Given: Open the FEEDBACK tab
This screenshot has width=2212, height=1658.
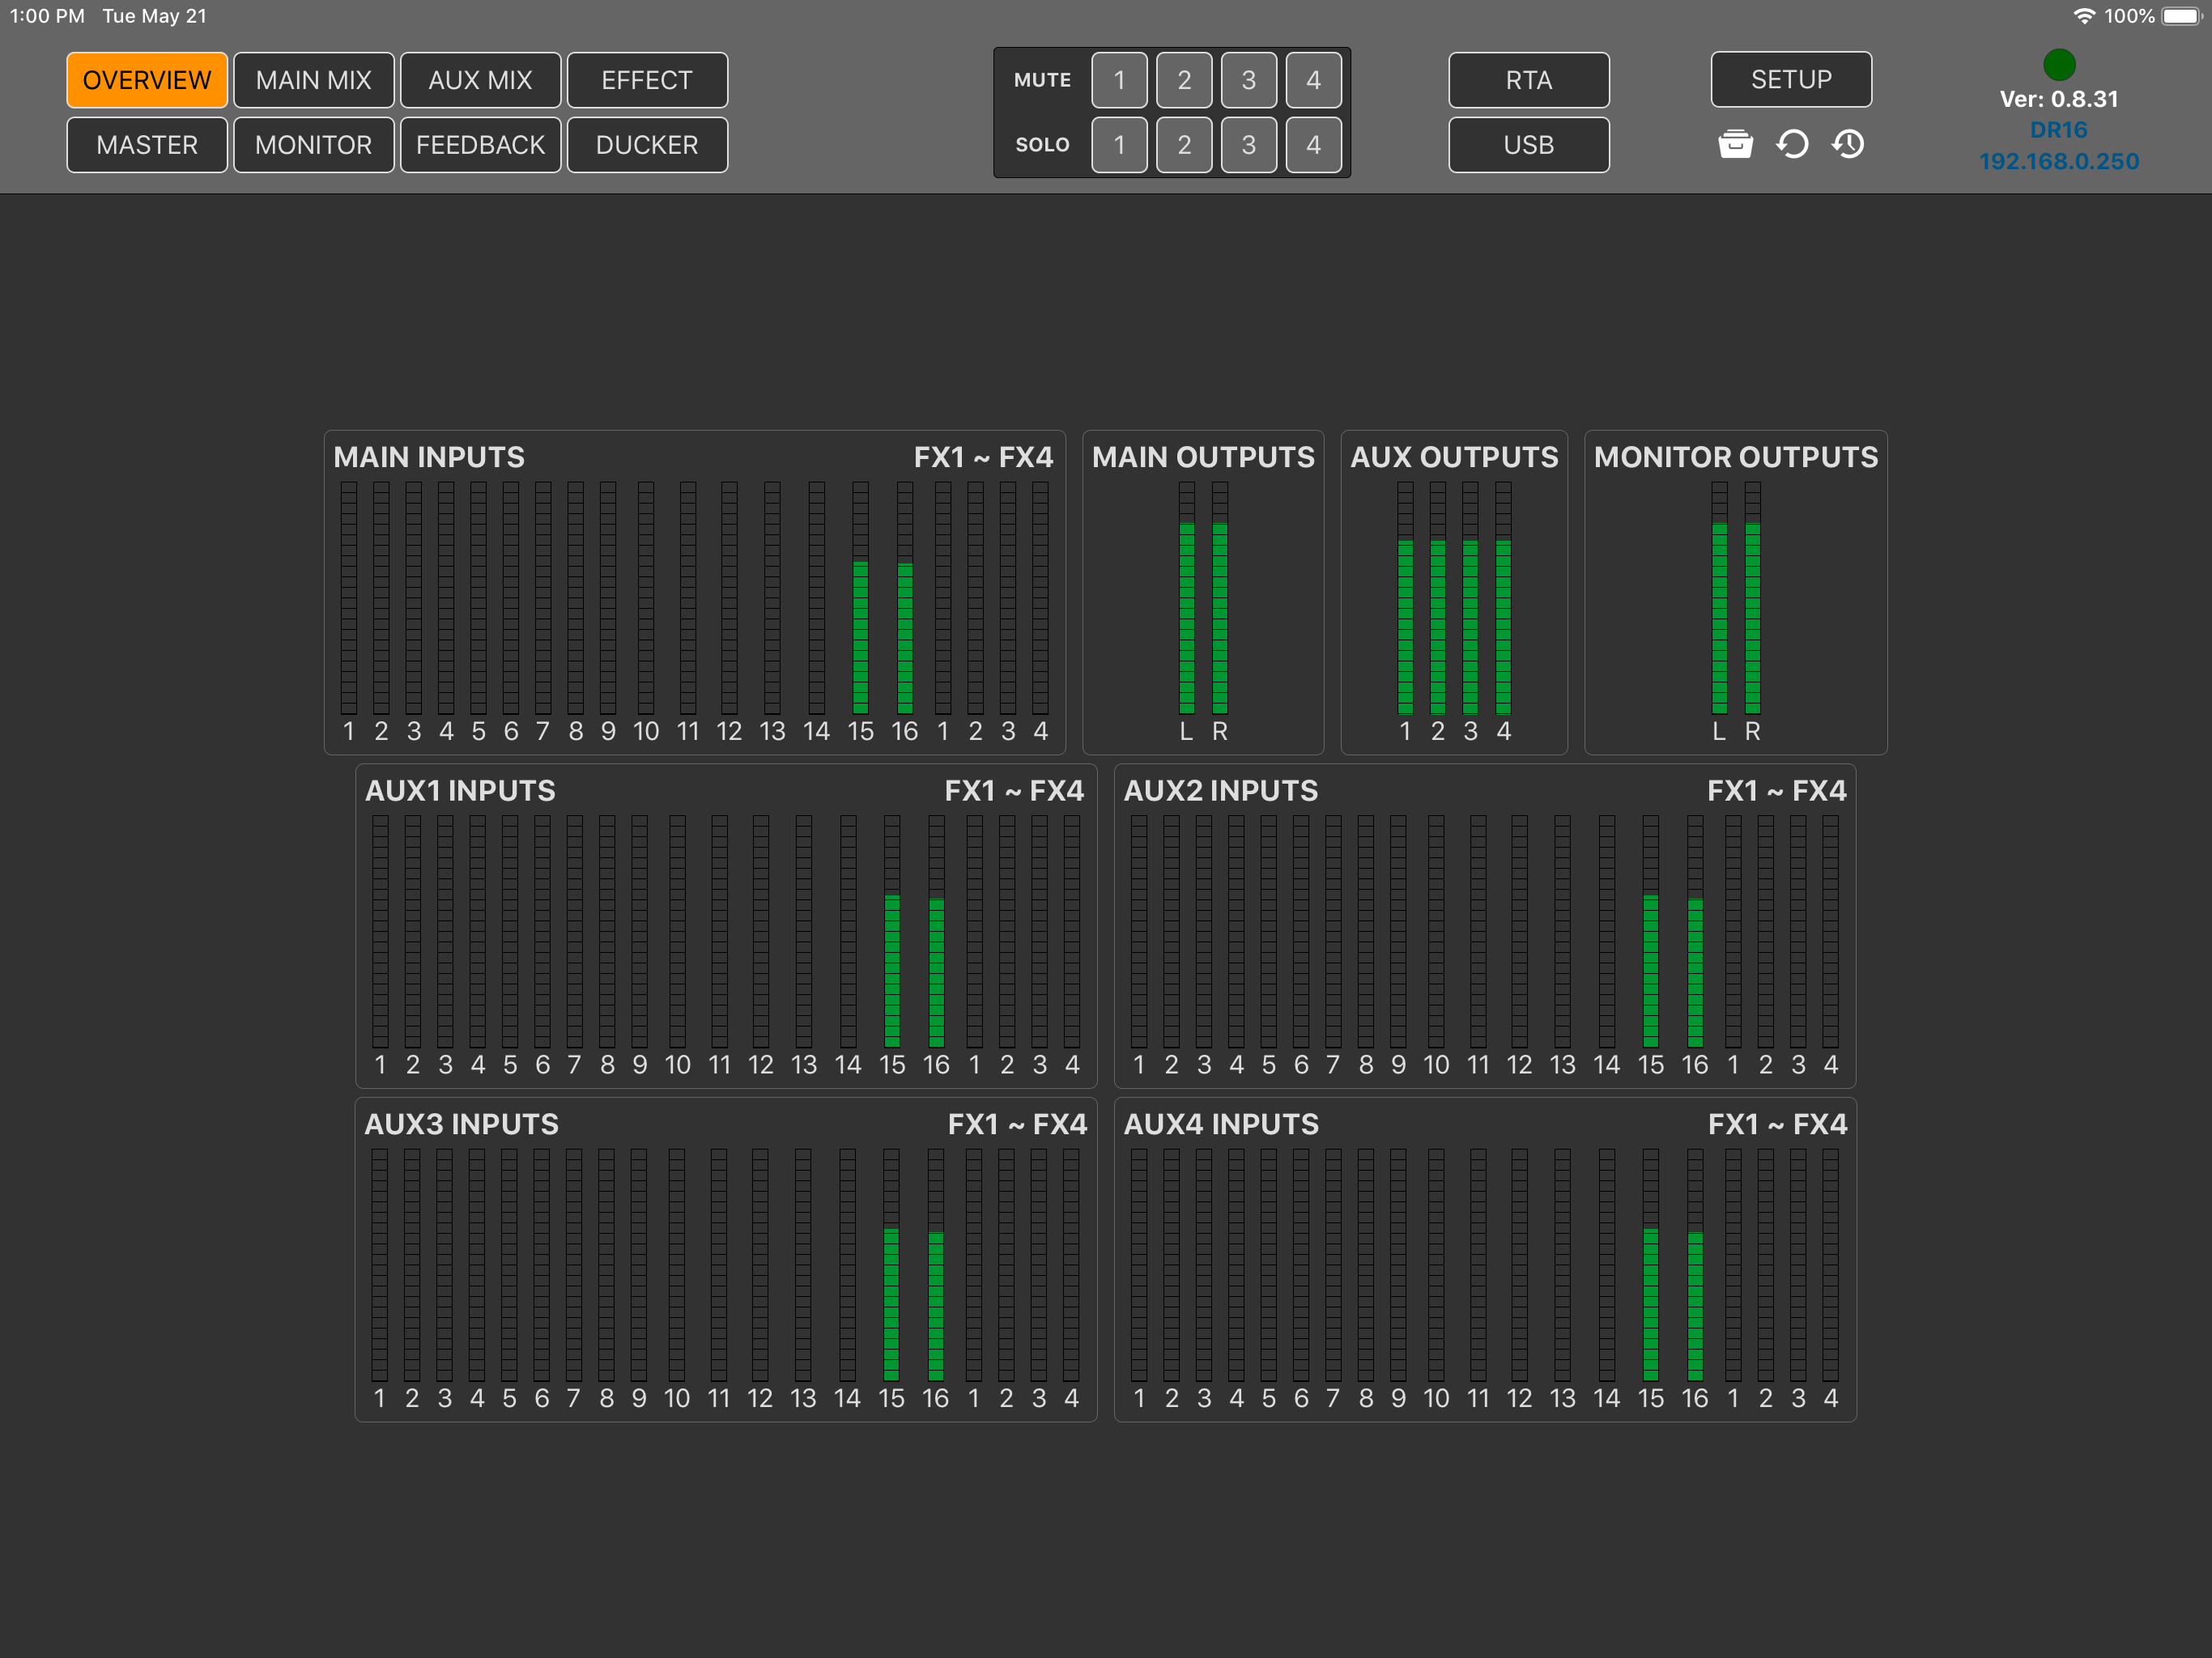Looking at the screenshot, I should [x=481, y=145].
